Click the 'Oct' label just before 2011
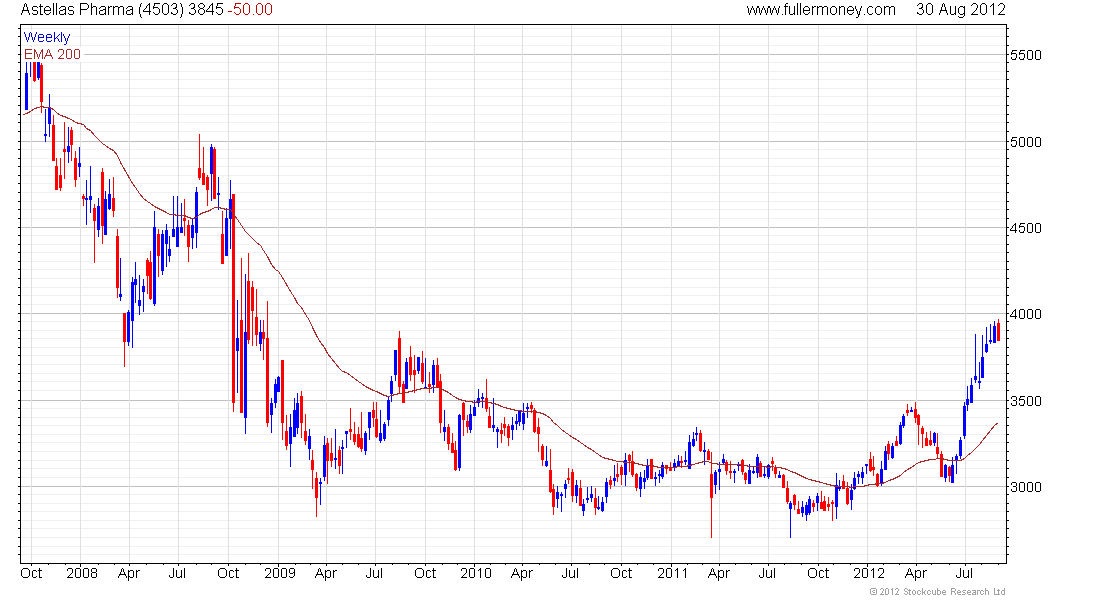Viewport: 1100px width, 600px height. [621, 573]
